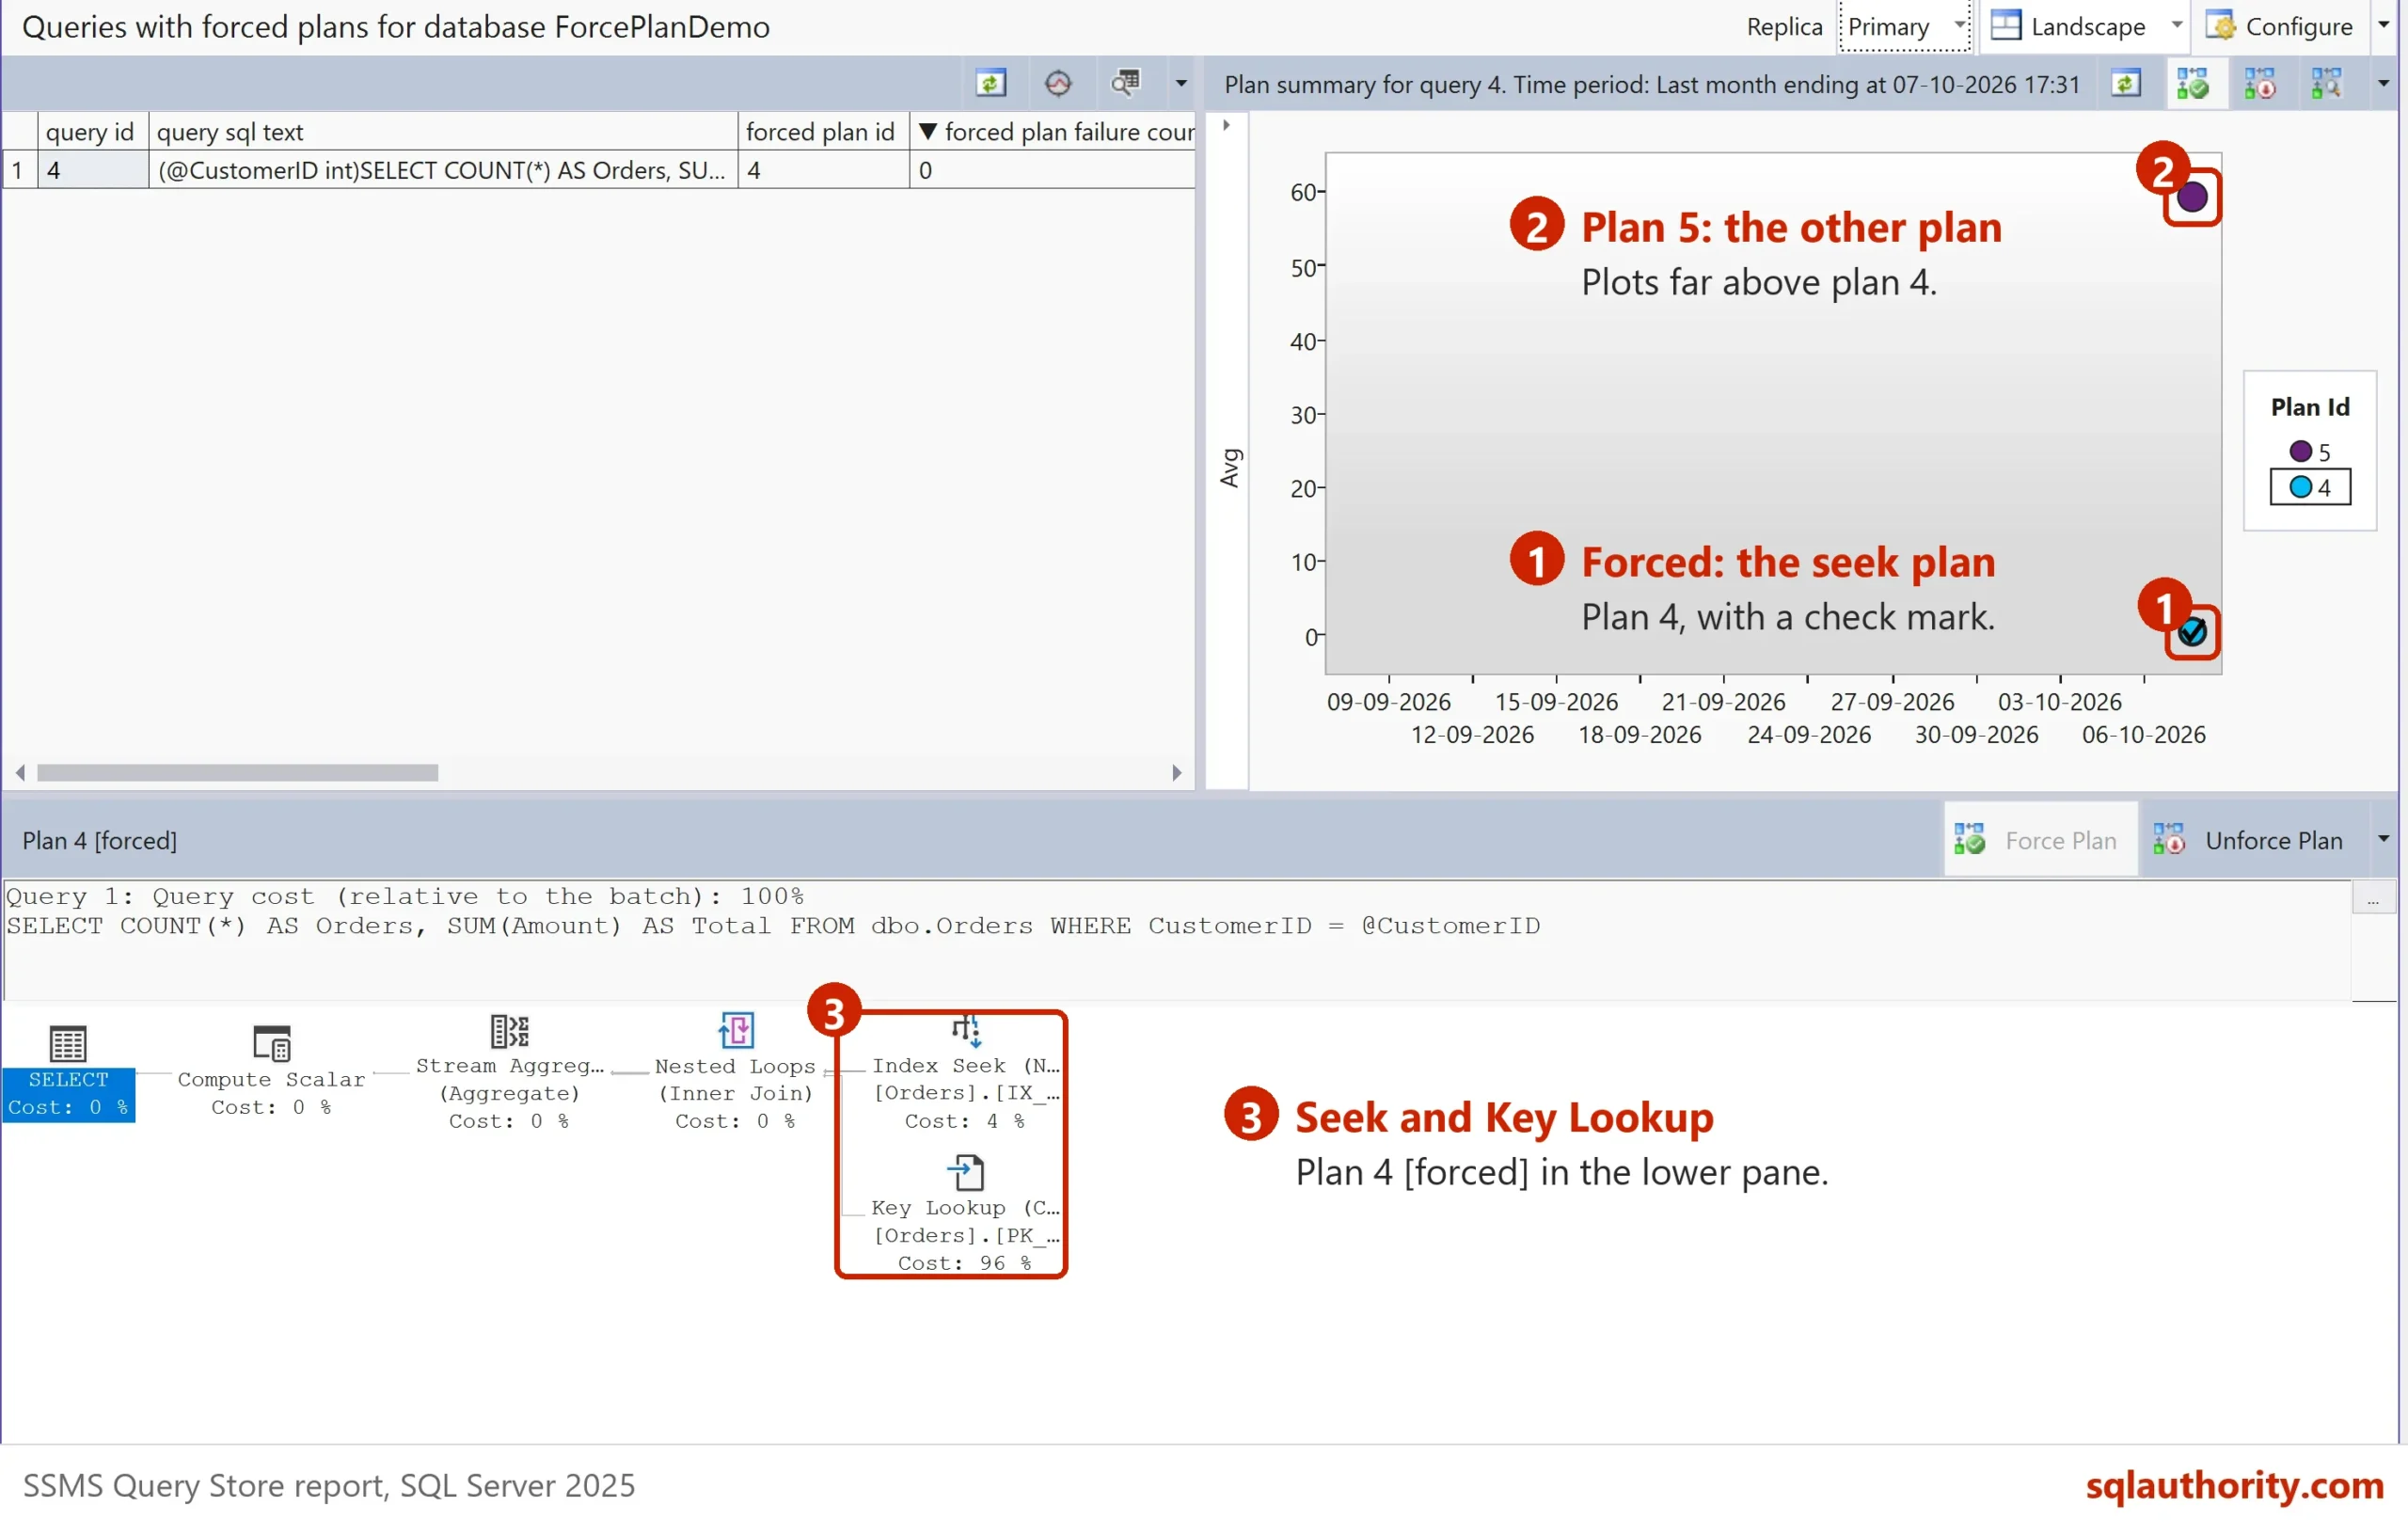Viewport: 2408px width, 1522px height.
Task: Click the grid scrollbar right arrow
Action: [x=1176, y=772]
